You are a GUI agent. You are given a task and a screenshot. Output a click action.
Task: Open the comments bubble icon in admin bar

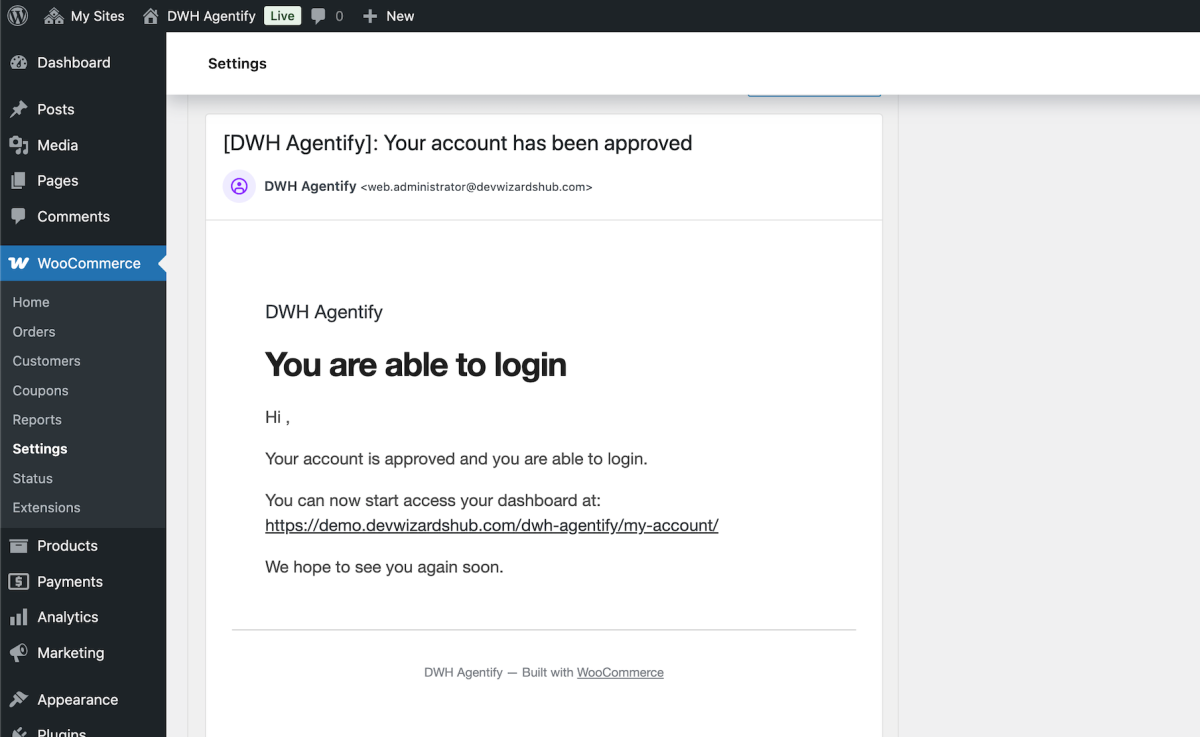pyautogui.click(x=318, y=16)
